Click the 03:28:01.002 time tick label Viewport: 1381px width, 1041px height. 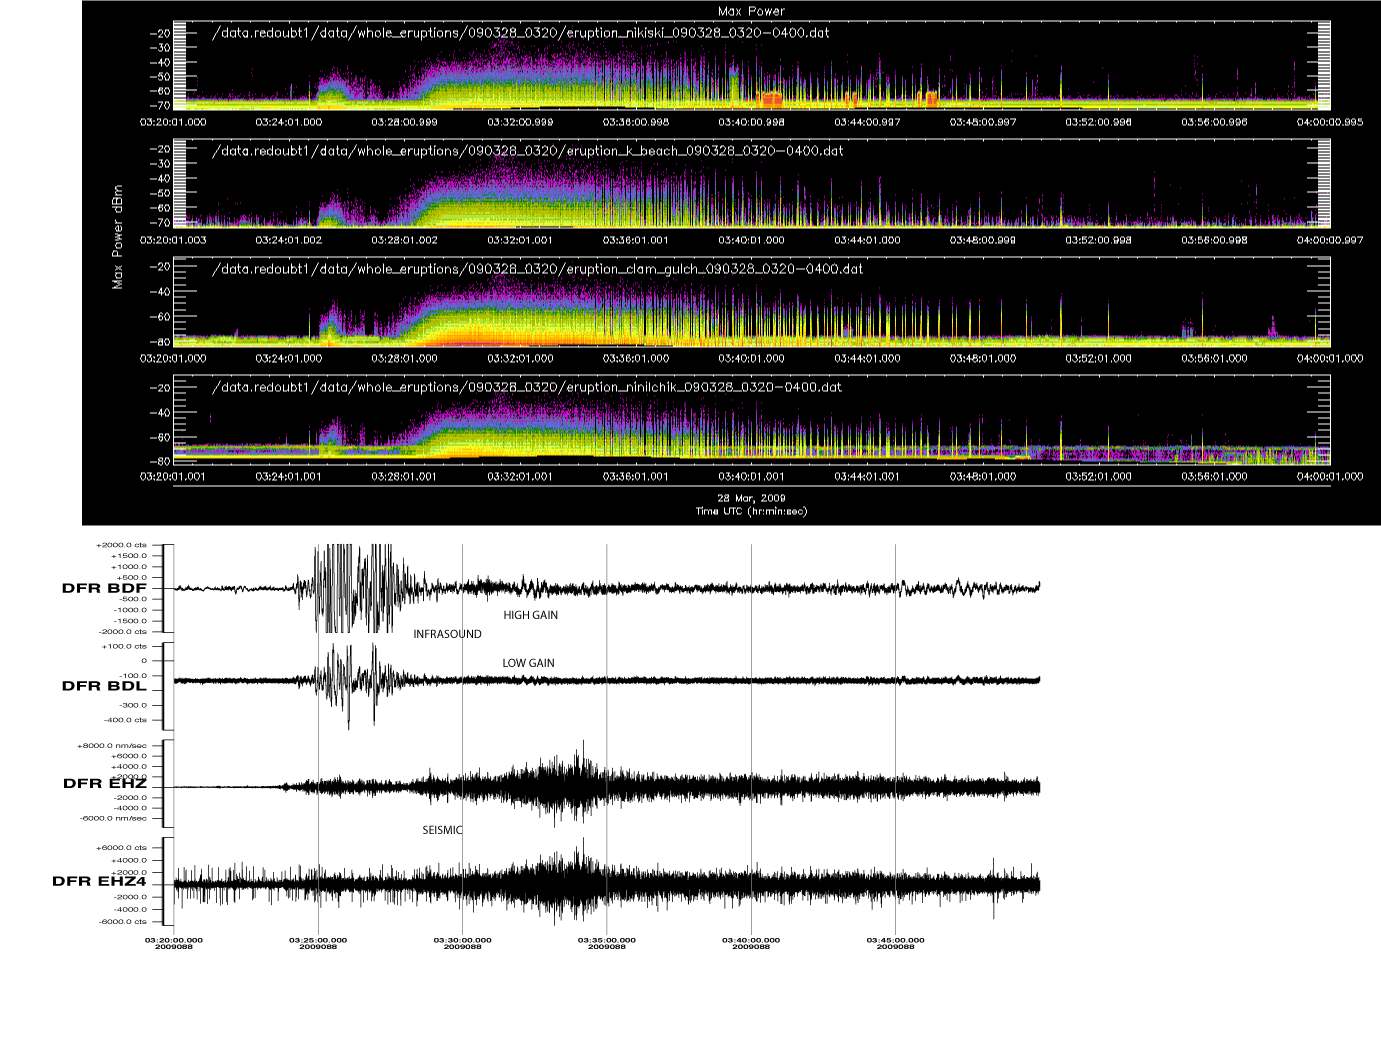pos(404,240)
